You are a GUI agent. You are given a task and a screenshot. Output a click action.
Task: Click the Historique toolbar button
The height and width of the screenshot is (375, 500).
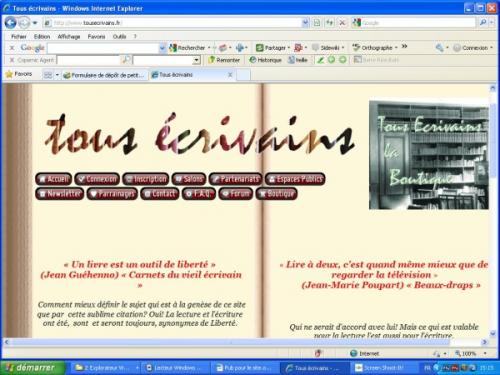(265, 60)
